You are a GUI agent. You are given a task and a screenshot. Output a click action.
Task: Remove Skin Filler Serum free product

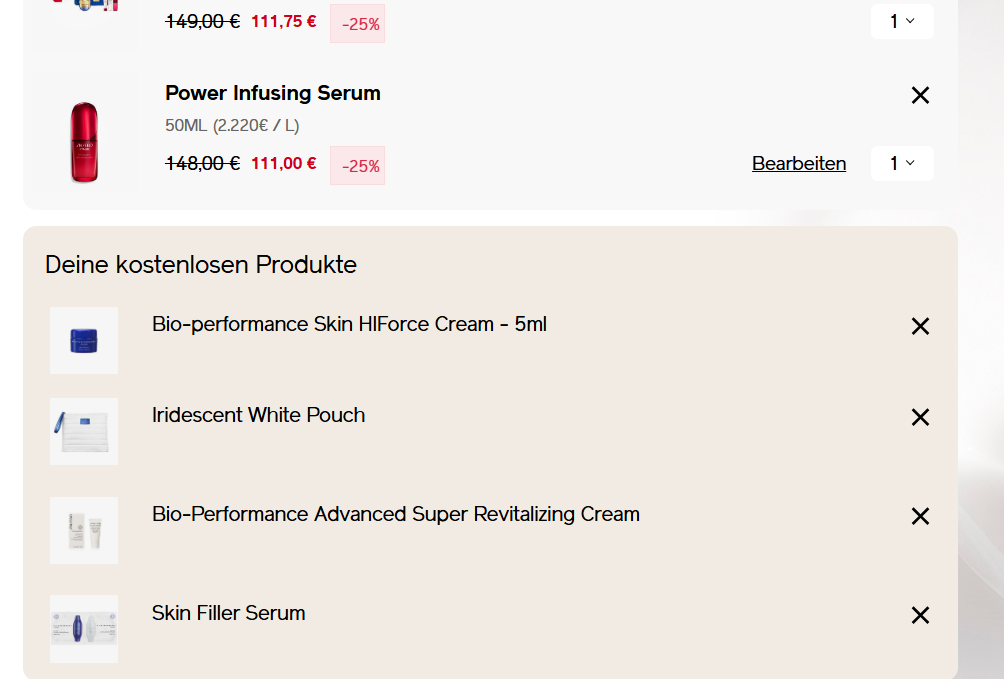920,615
